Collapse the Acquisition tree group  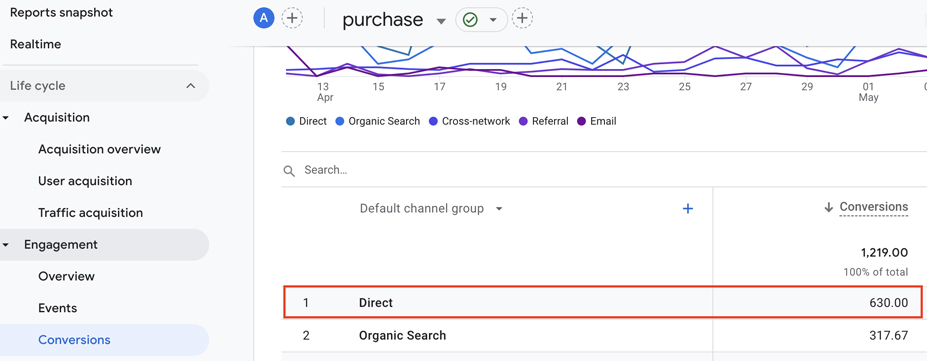pyautogui.click(x=6, y=118)
